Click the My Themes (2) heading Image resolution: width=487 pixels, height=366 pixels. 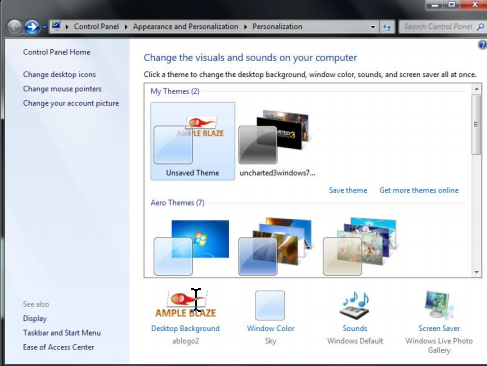(x=175, y=91)
